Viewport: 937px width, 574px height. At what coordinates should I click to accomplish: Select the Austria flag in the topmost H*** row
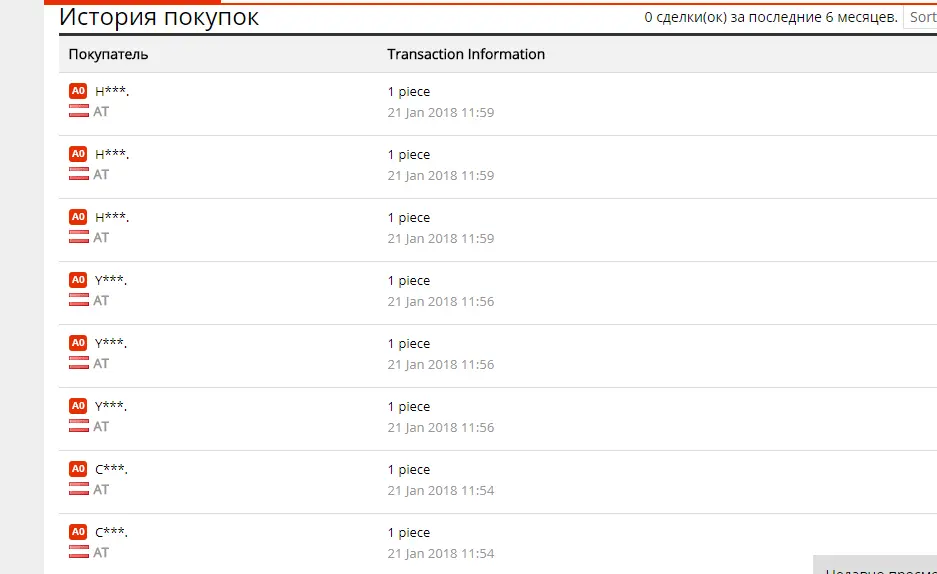tap(78, 111)
